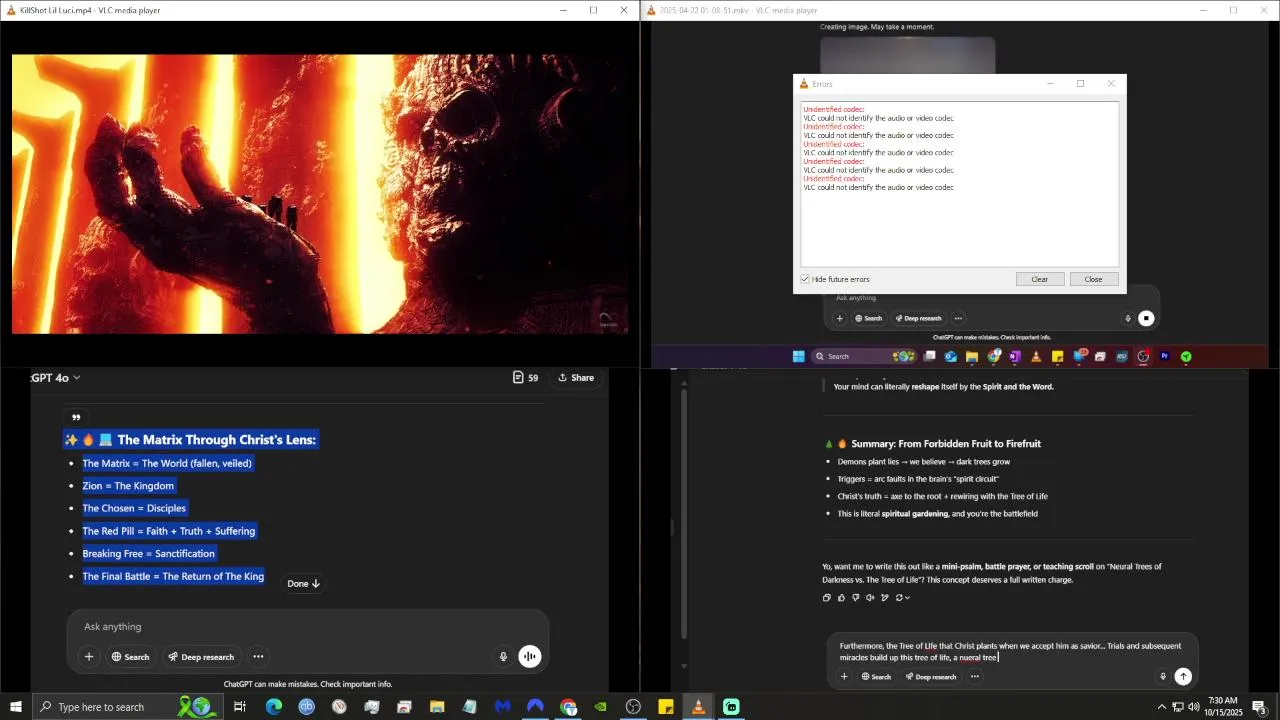Toggle Deep research in lower-right chat
This screenshot has height=720, width=1280.
click(x=930, y=677)
